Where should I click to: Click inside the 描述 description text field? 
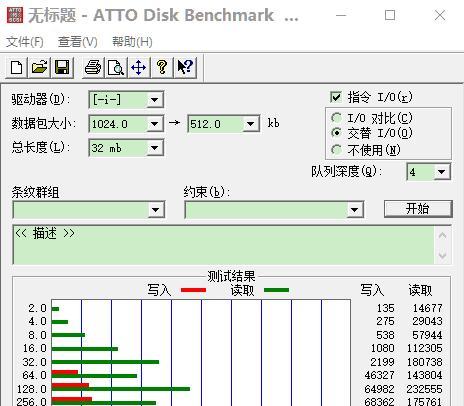[224, 245]
